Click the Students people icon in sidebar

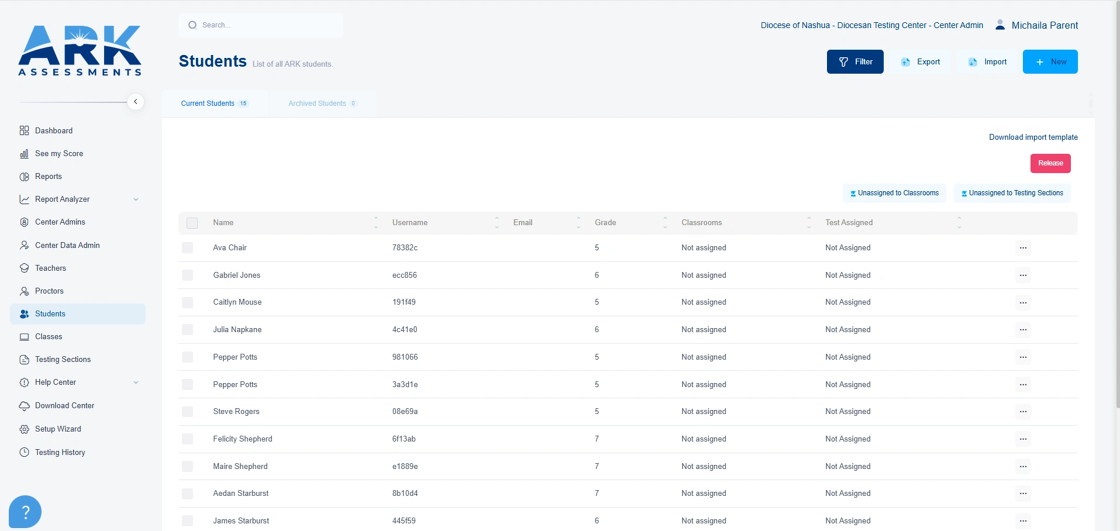pyautogui.click(x=24, y=314)
